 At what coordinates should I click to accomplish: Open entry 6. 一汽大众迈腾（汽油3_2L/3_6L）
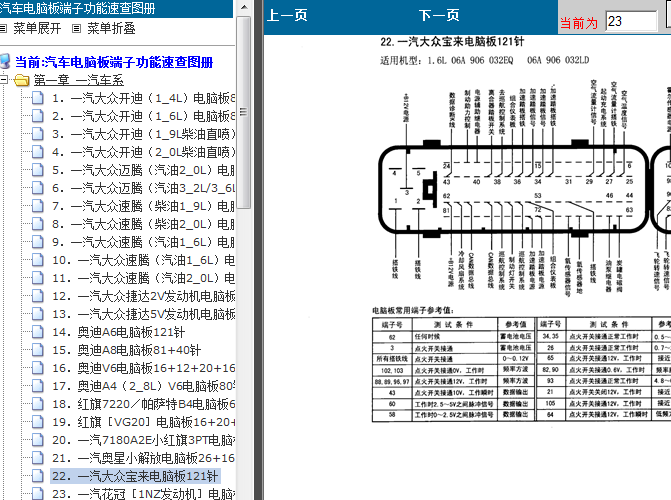pyautogui.click(x=143, y=188)
